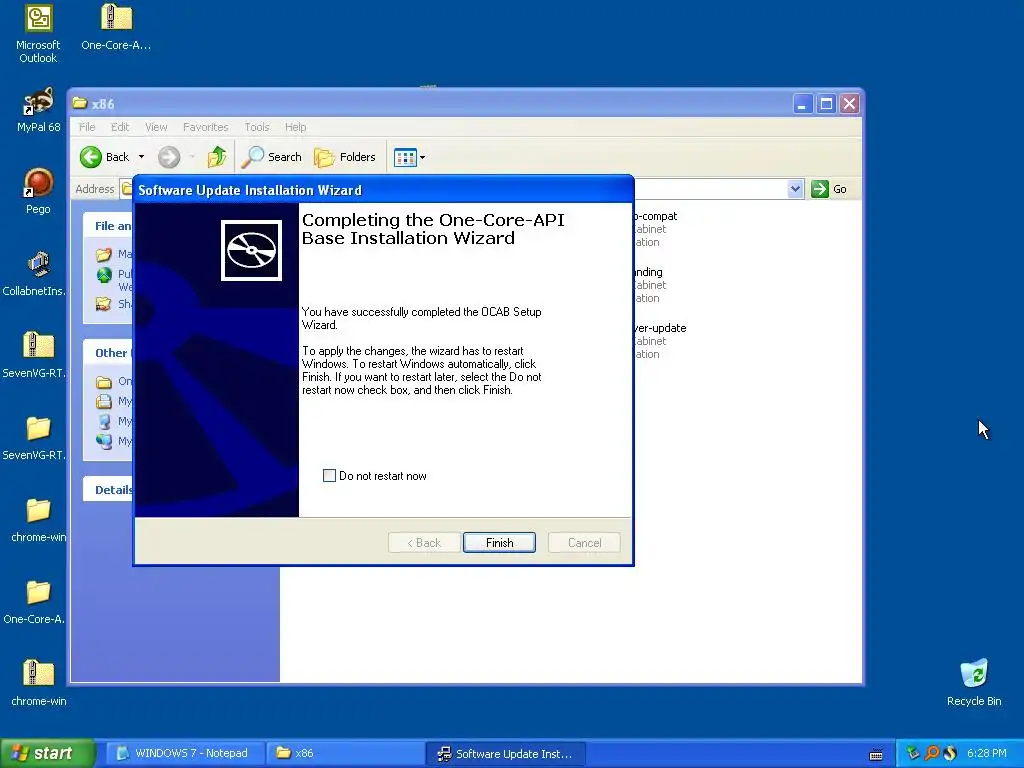The height and width of the screenshot is (768, 1024).
Task: Select the chrome-win folder icon
Action: coord(39,519)
